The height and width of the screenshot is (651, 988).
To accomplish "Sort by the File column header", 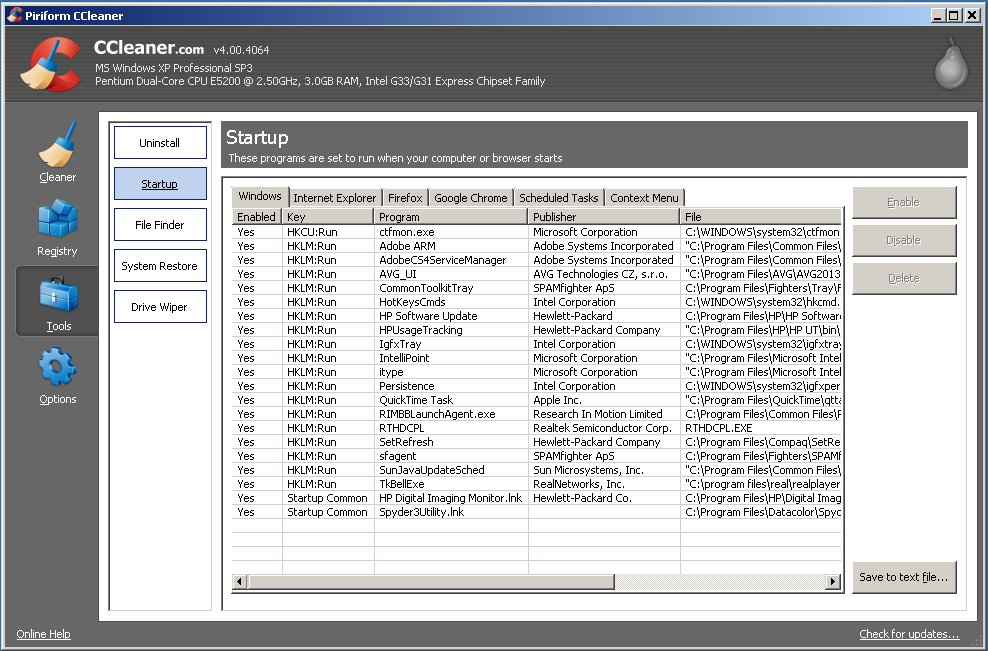I will [x=761, y=216].
